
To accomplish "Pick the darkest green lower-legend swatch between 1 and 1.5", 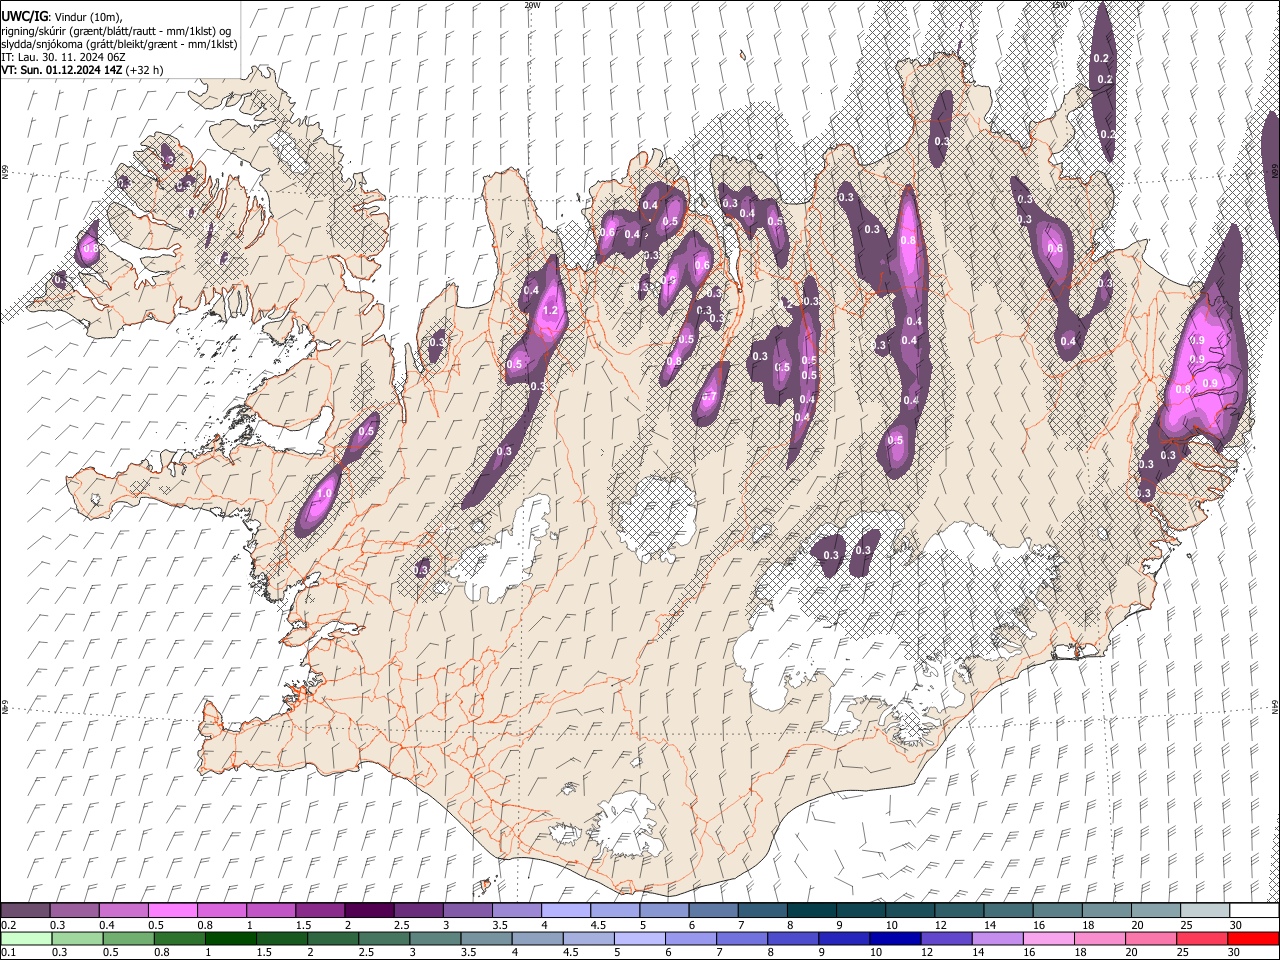I will 230,938.
